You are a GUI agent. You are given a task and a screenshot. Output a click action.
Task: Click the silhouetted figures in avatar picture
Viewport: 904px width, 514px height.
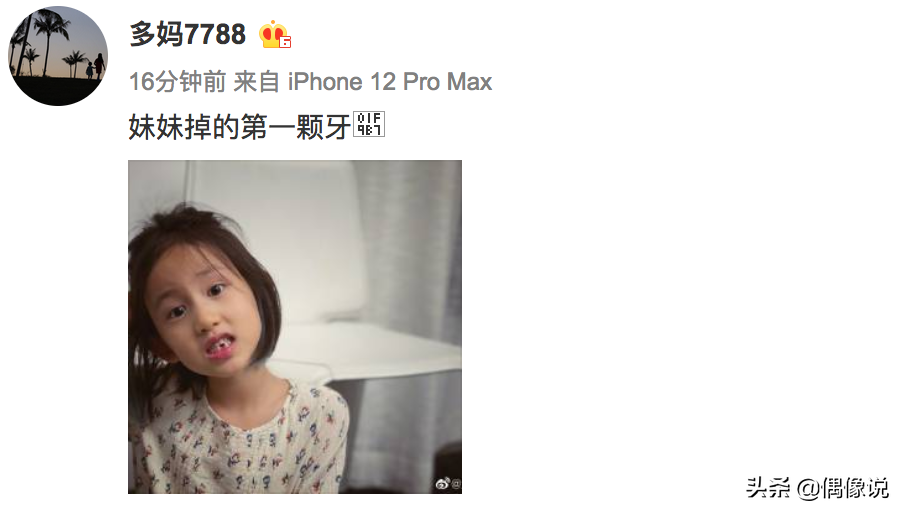95,66
